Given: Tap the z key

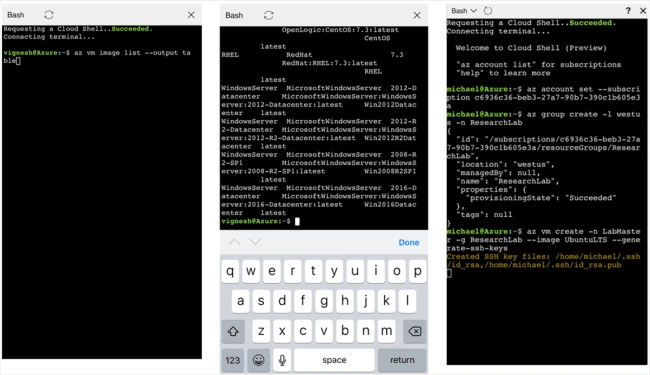Looking at the screenshot, I should point(261,331).
